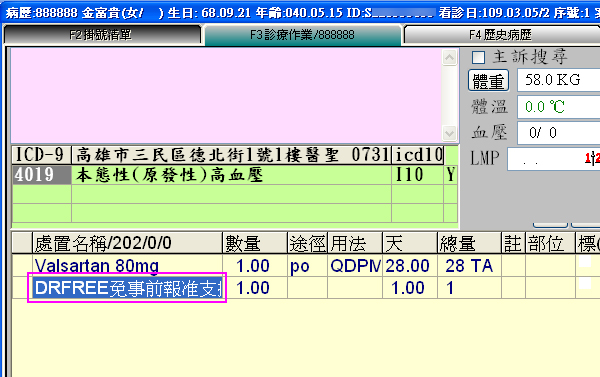
Task: Select the F3 診療作業 tab
Action: pos(302,35)
